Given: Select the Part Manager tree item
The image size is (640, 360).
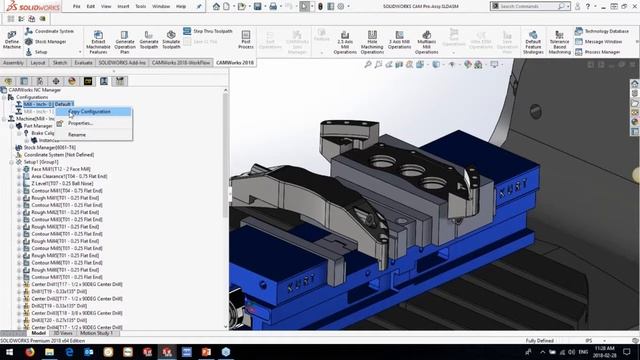Looking at the screenshot, I should (38, 126).
